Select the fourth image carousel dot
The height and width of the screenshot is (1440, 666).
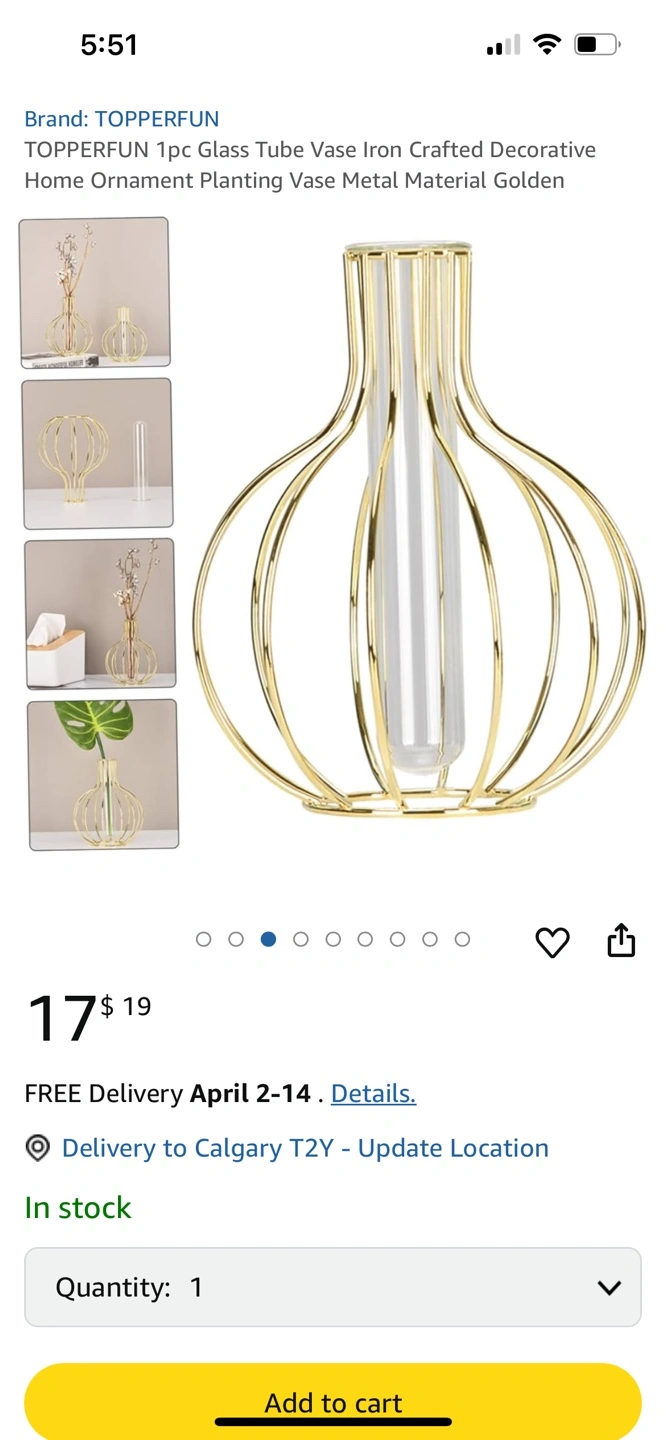point(301,939)
